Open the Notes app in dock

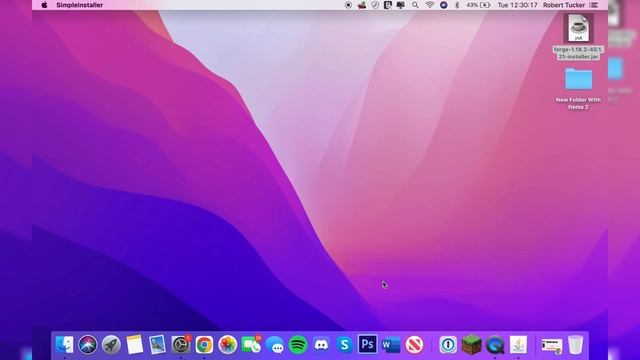click(x=135, y=345)
